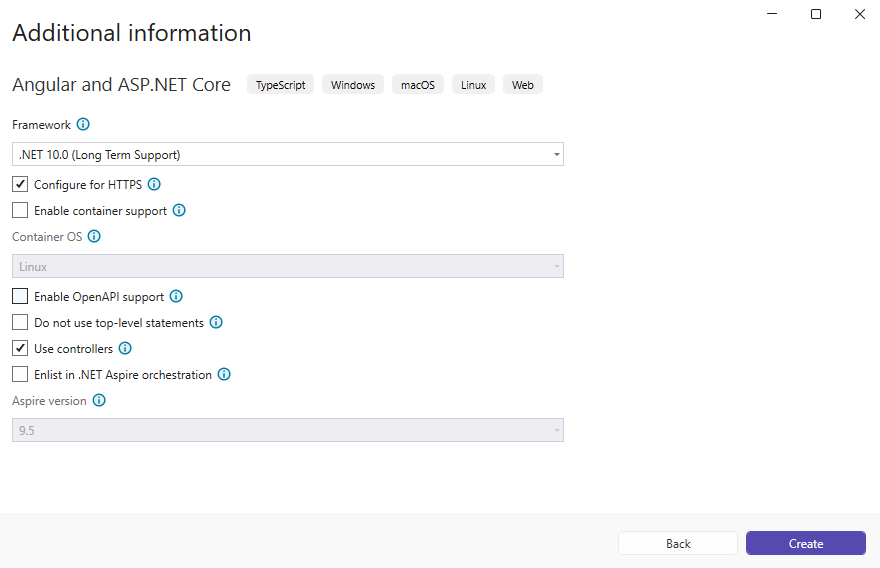Maximize the Additional information window
This screenshot has height=568, width=880.
816,14
